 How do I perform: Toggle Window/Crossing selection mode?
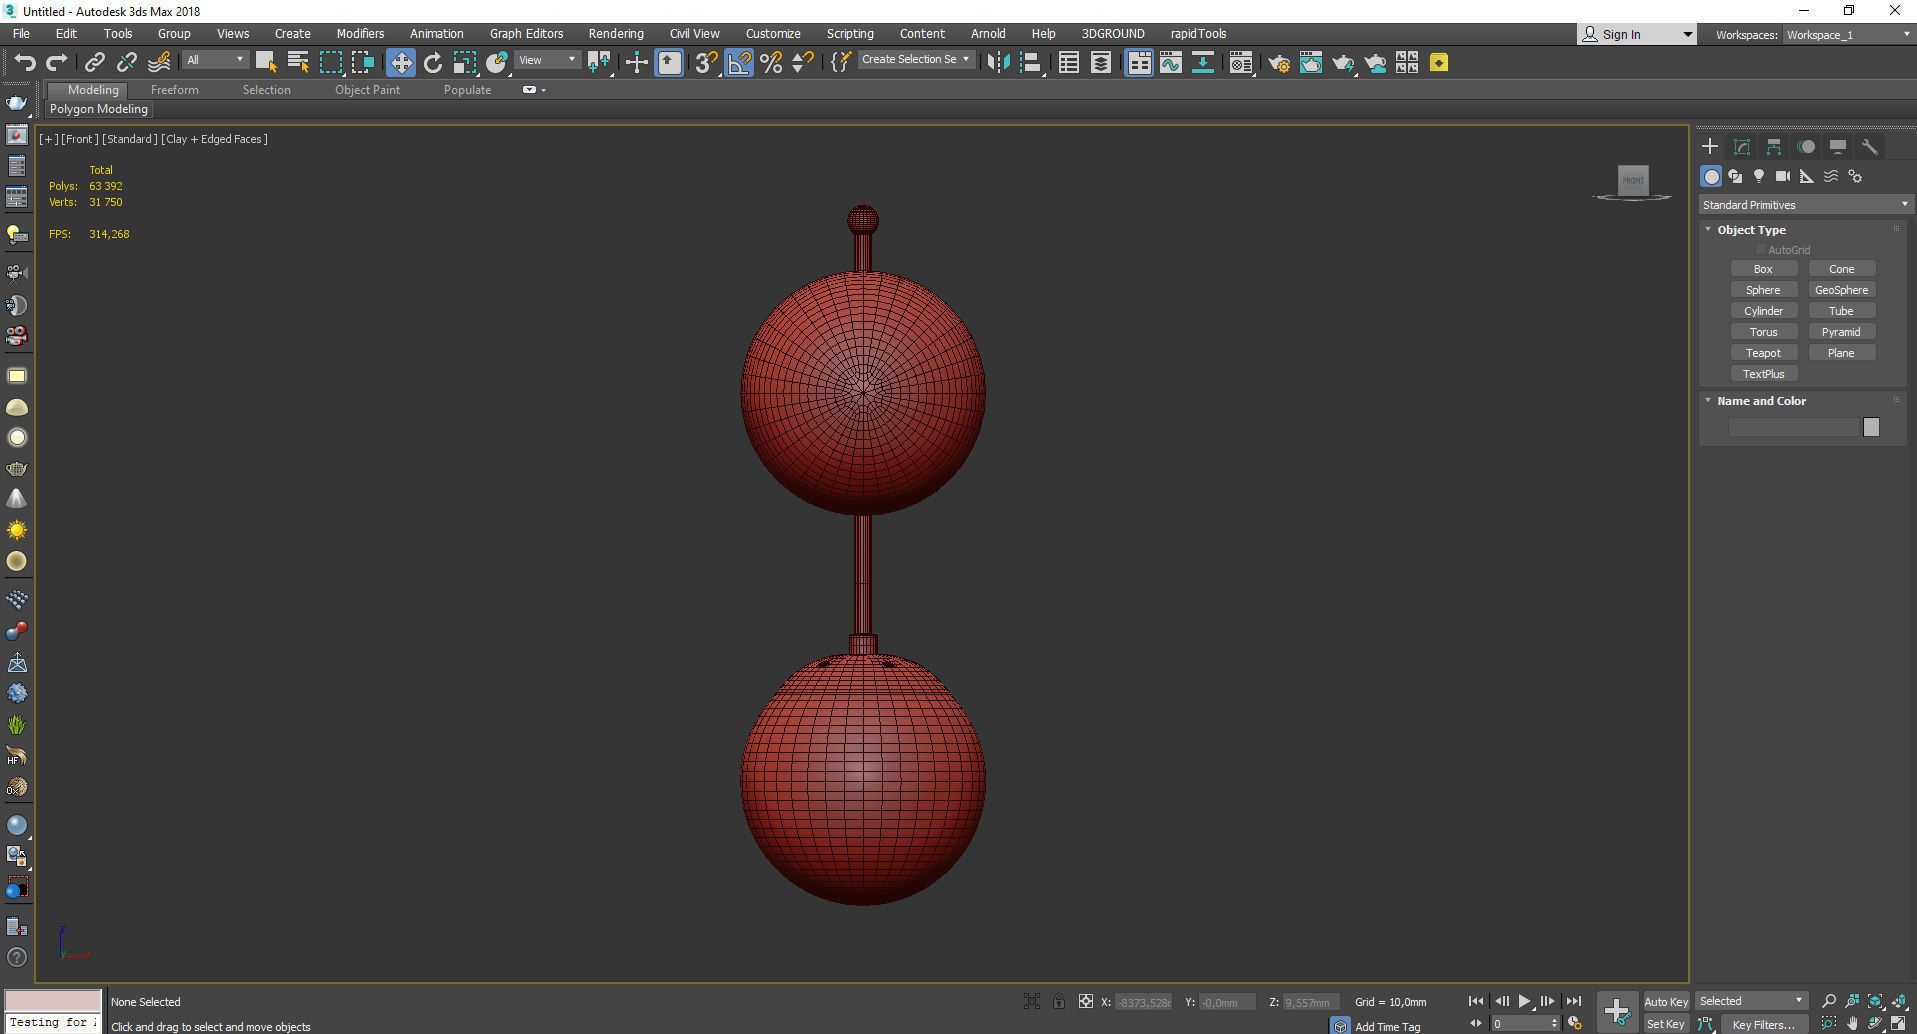tap(363, 62)
